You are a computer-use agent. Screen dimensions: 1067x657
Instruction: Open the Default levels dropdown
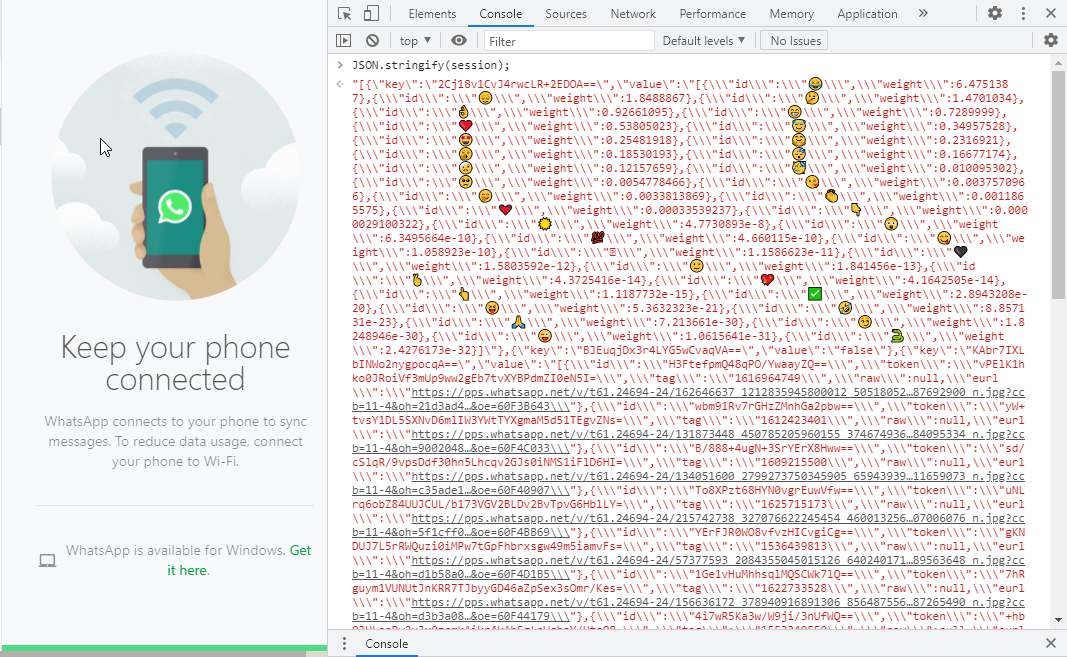[x=704, y=41]
